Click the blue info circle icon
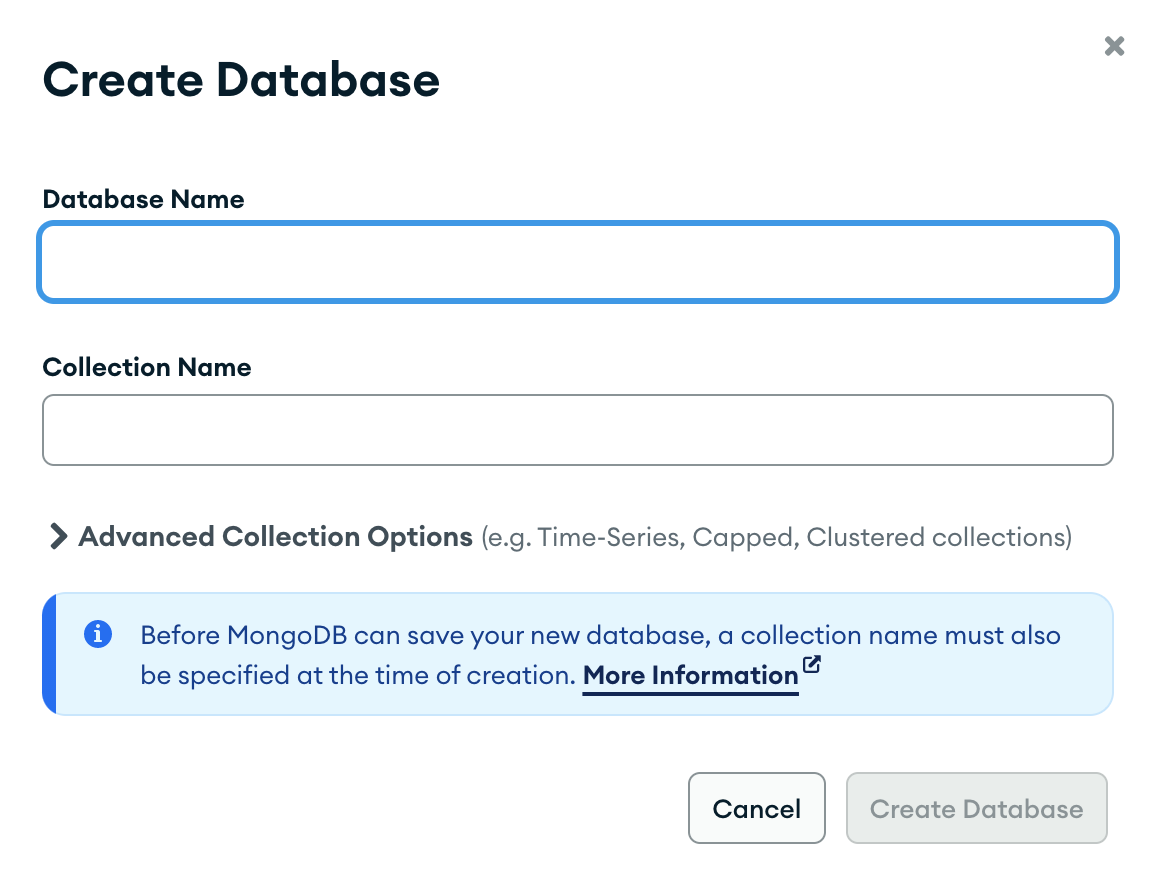Screen dimensions: 1158x888 (97, 634)
